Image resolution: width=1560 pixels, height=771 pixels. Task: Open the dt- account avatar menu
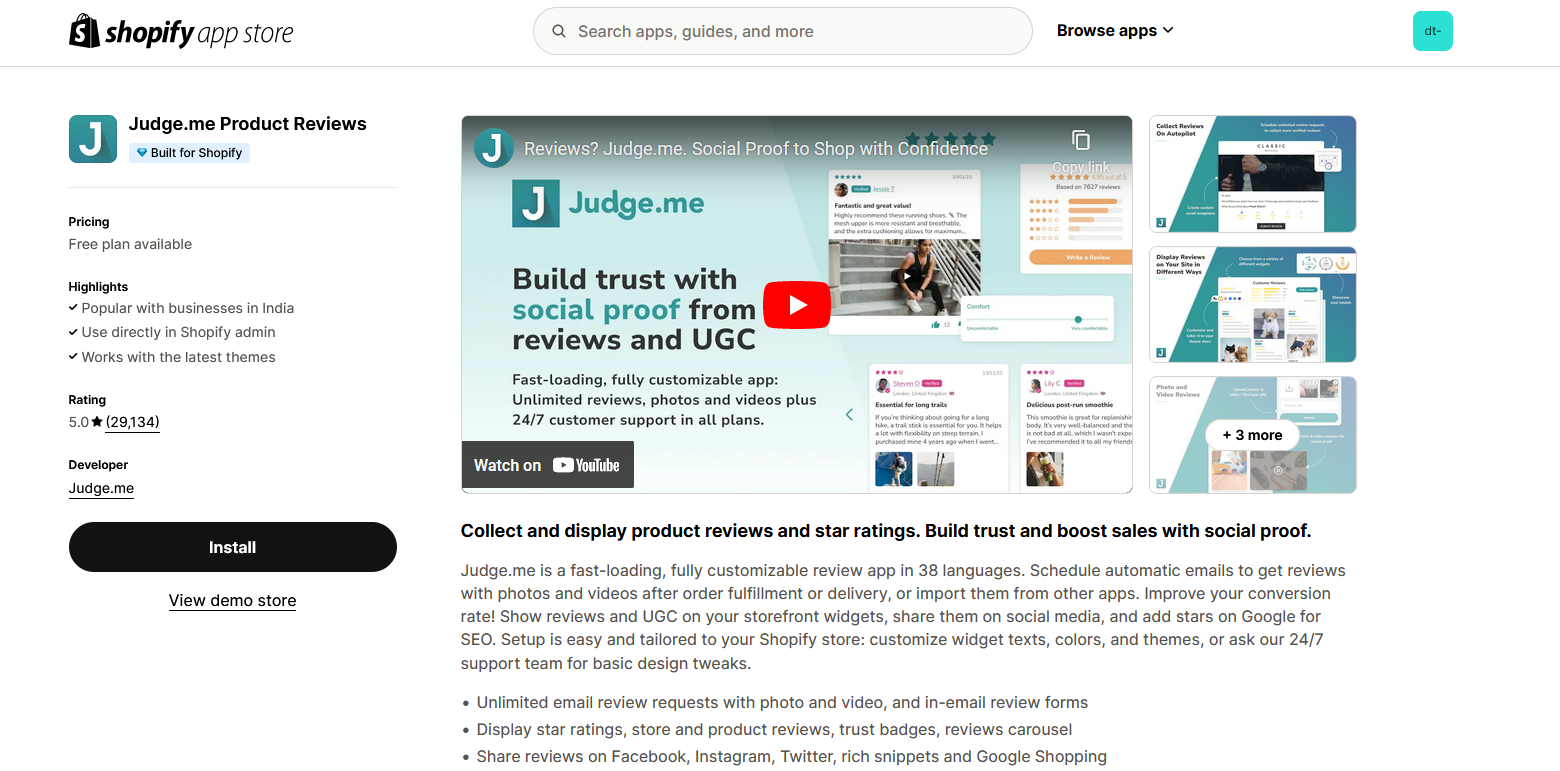[x=1432, y=31]
